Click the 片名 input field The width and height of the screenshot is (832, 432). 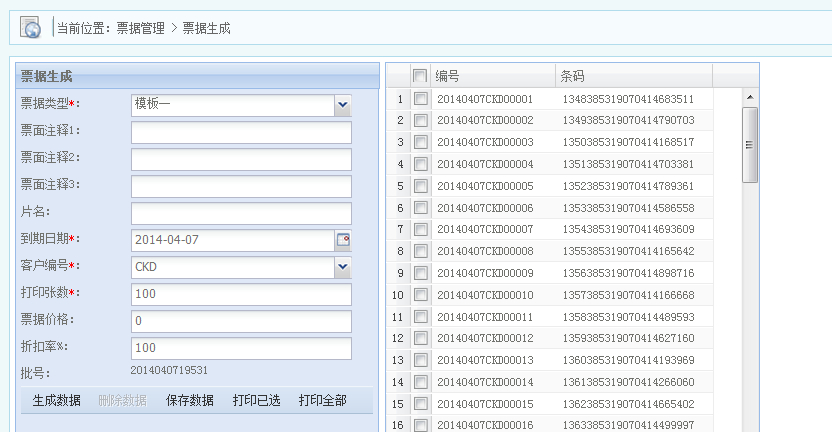point(241,213)
